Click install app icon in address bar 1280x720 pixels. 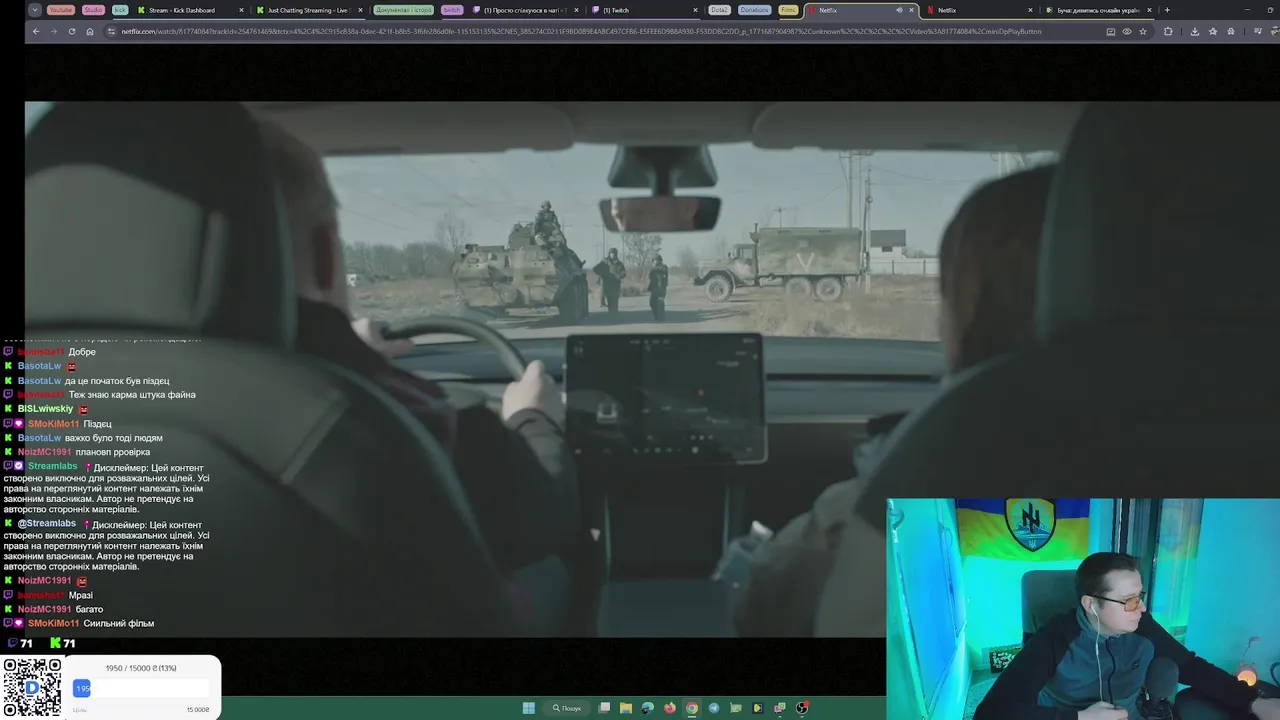[x=1111, y=31]
